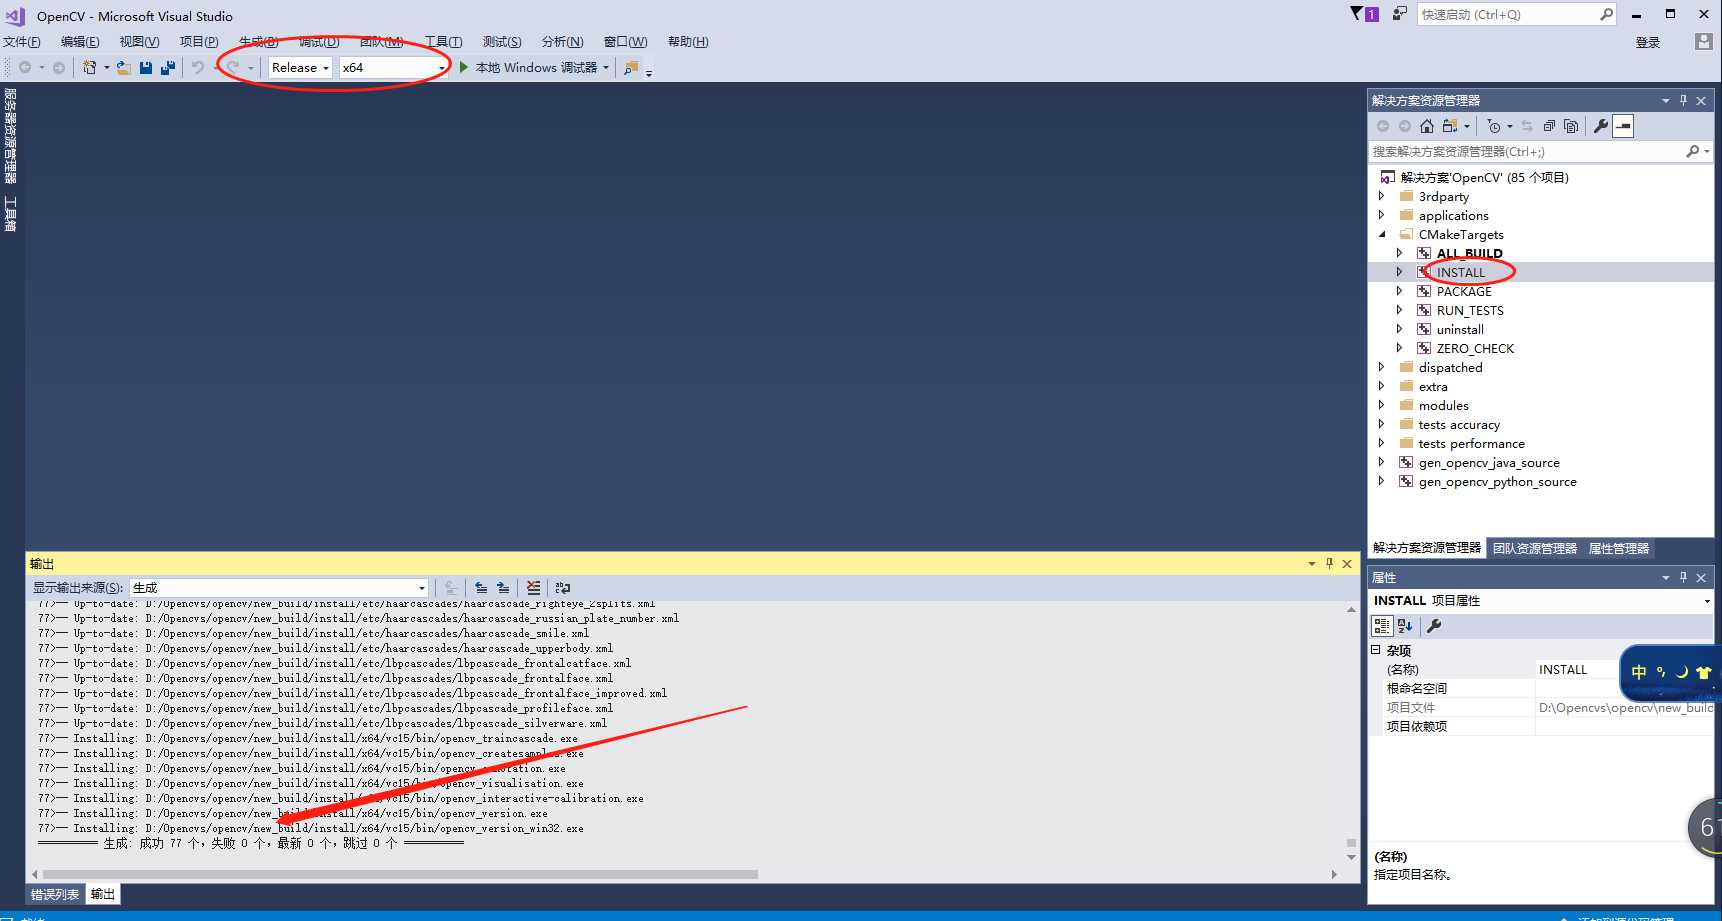Click the 根命名空间 property row
The width and height of the screenshot is (1722, 921).
tap(1540, 688)
